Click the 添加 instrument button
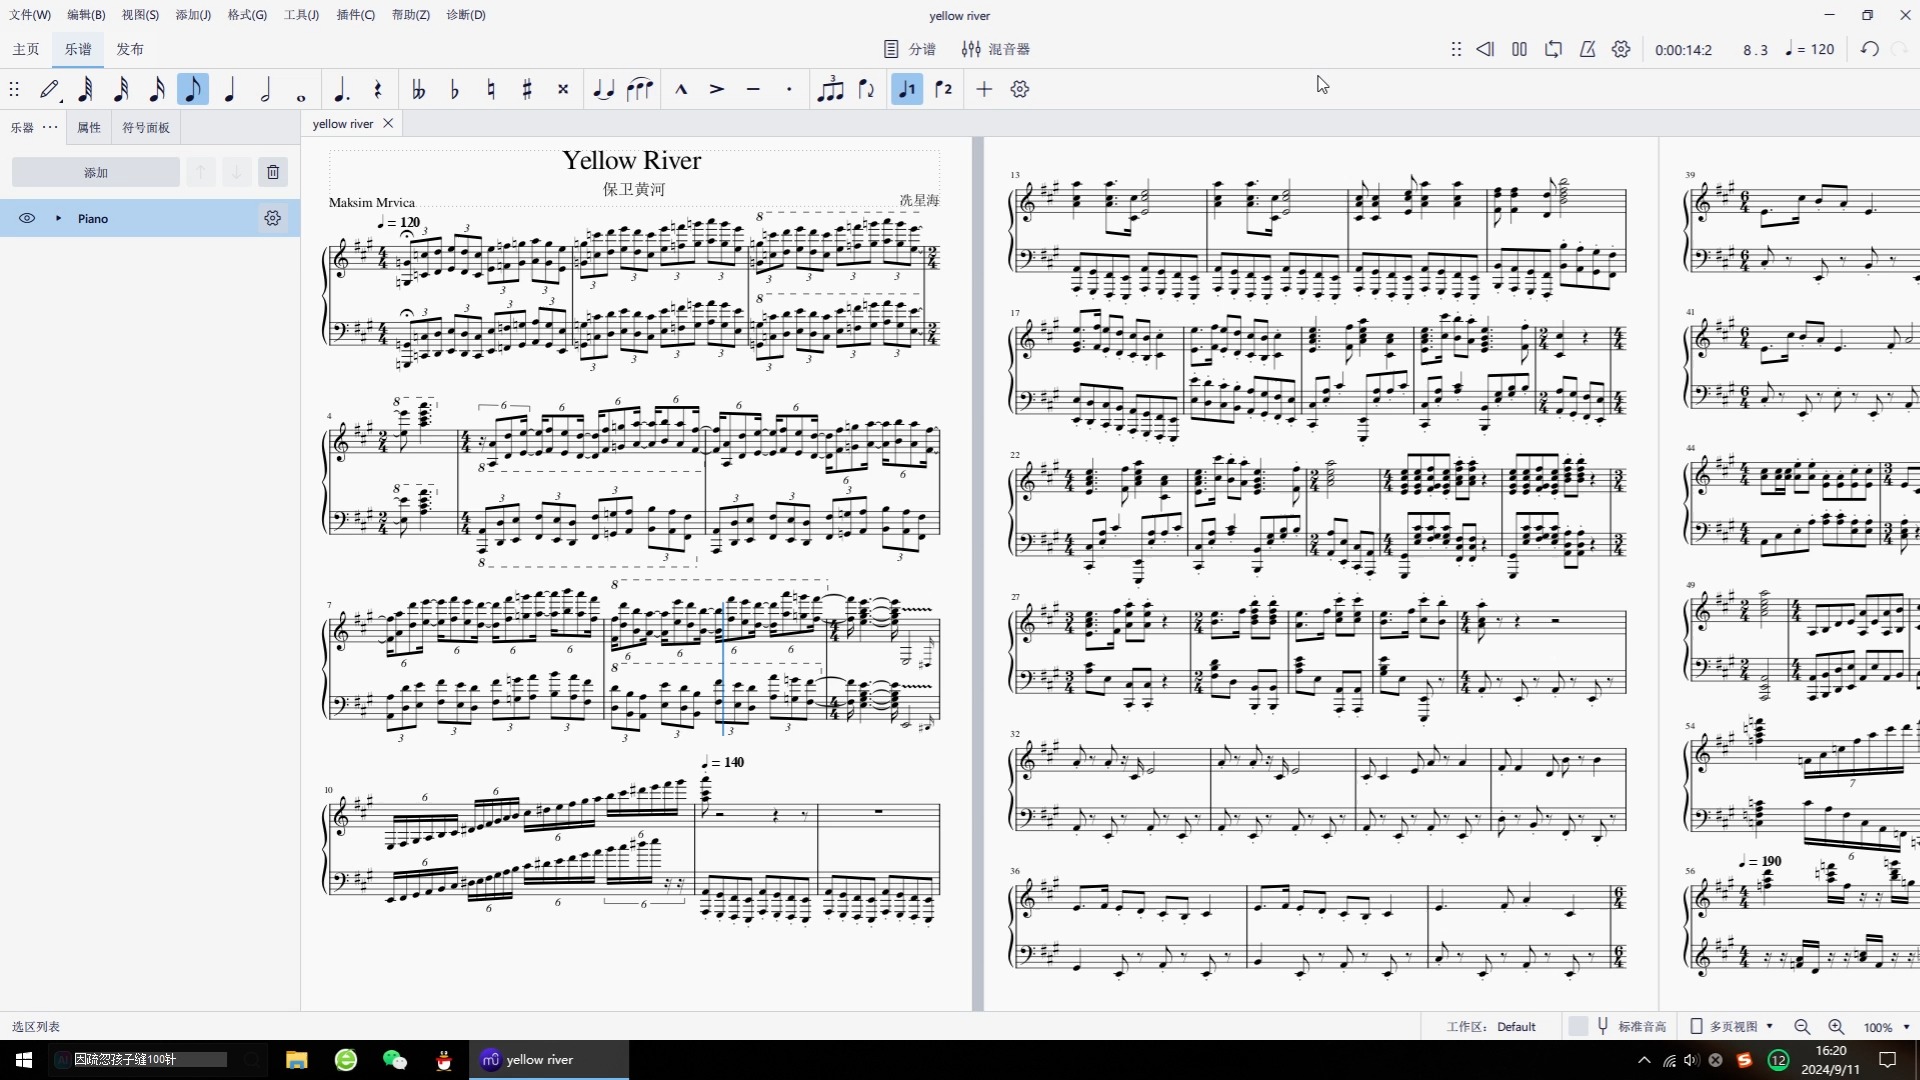 96,172
